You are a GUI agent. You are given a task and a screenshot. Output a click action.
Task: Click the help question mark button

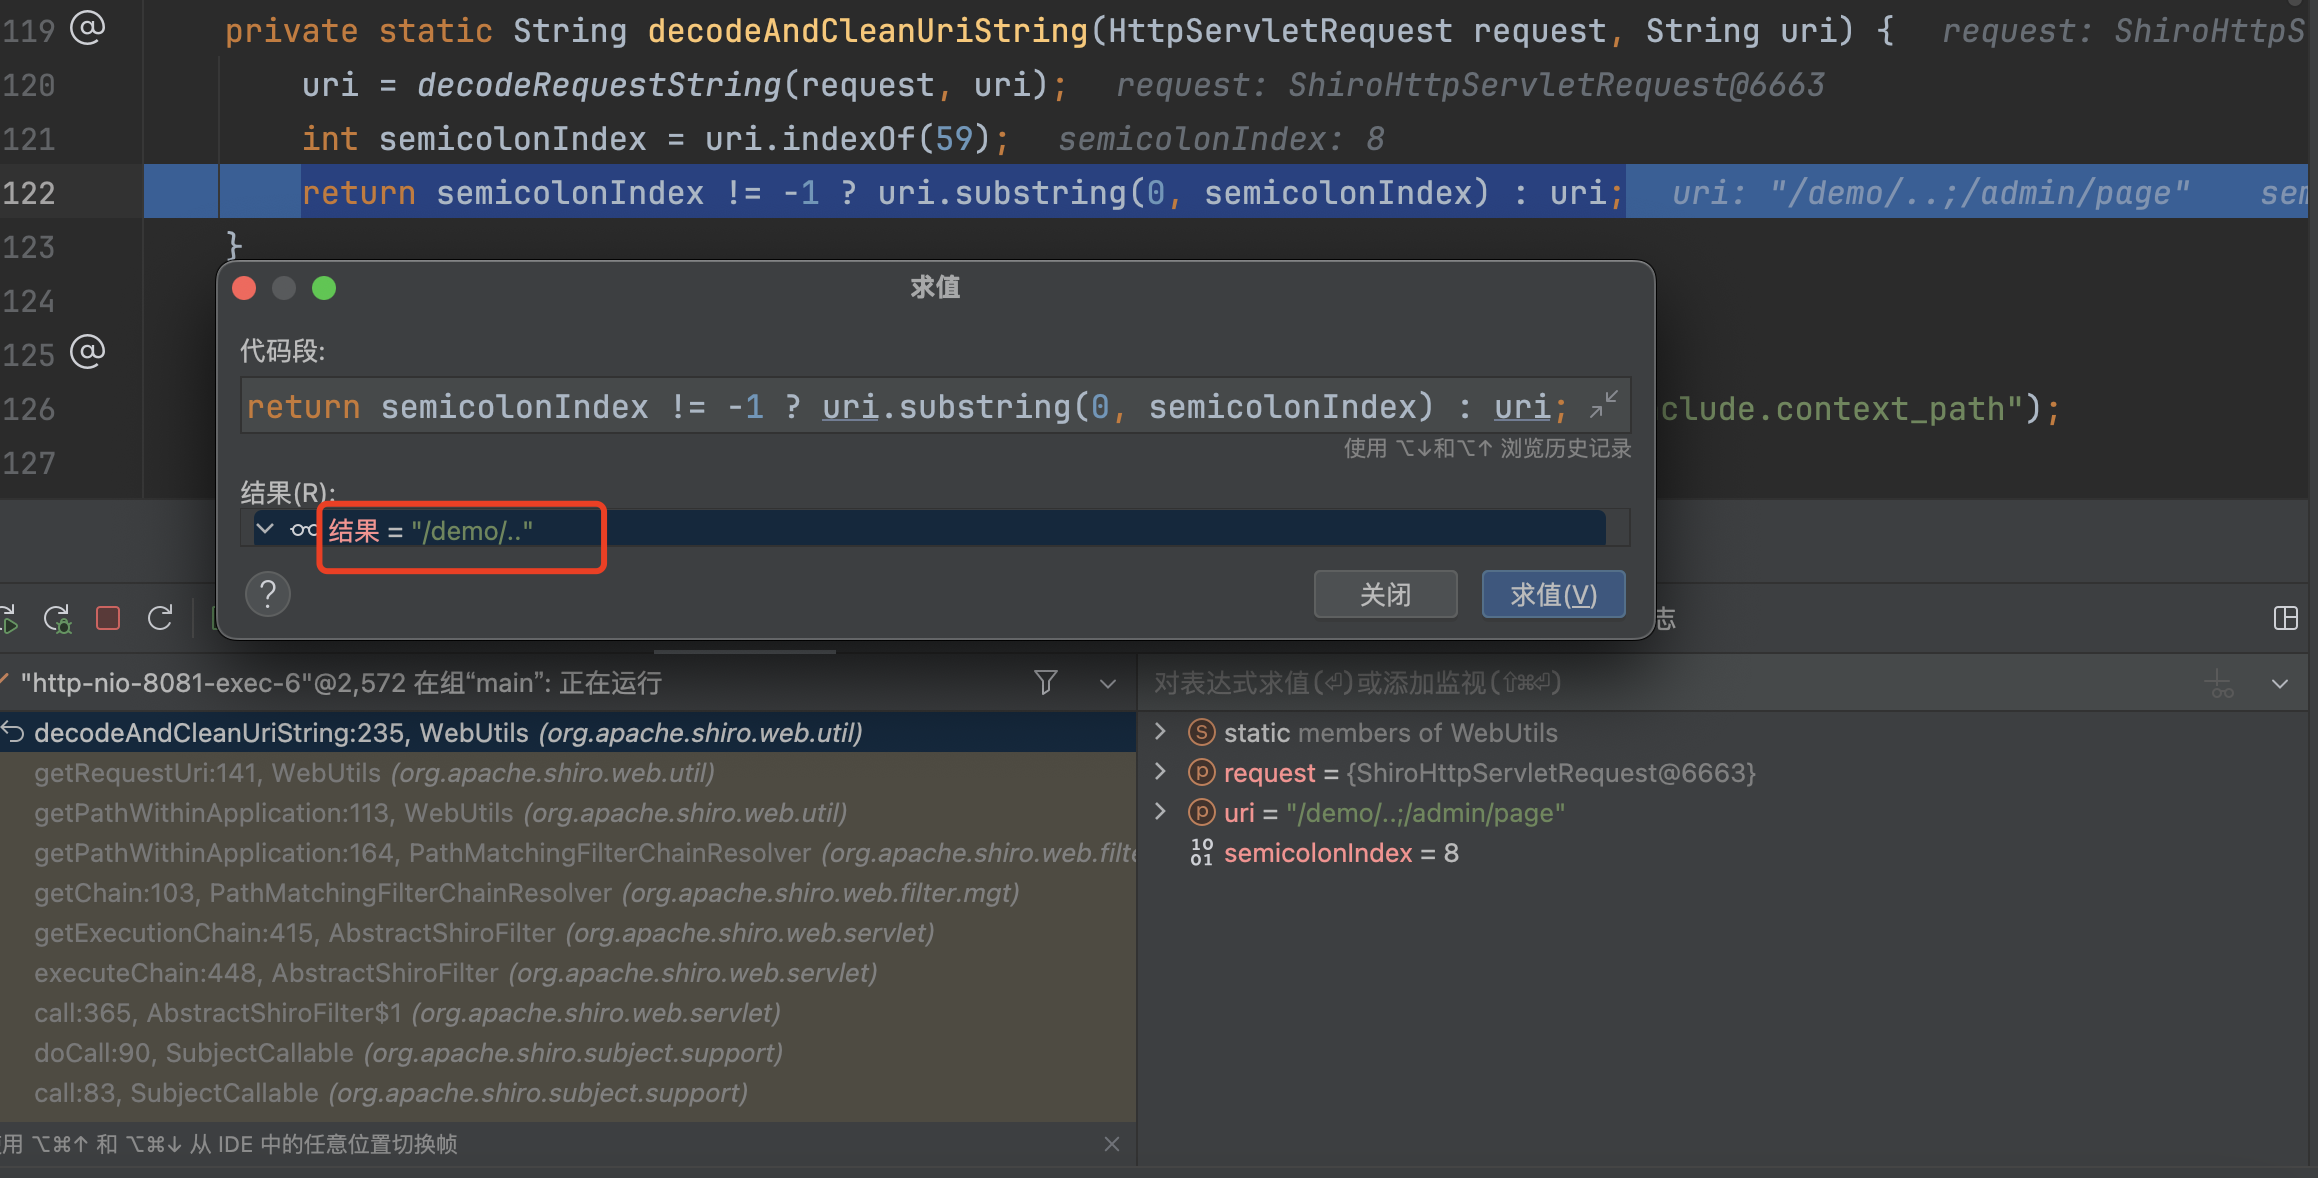tap(268, 595)
